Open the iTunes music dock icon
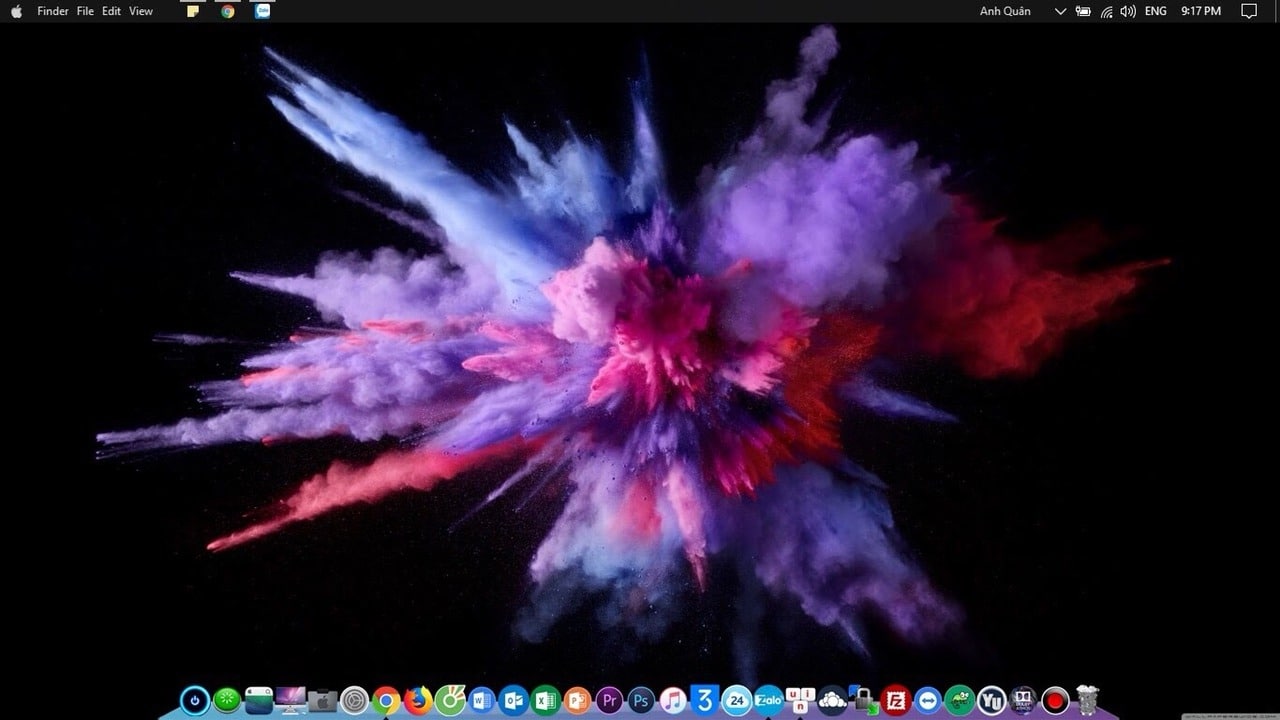This screenshot has height=720, width=1280. pos(673,701)
